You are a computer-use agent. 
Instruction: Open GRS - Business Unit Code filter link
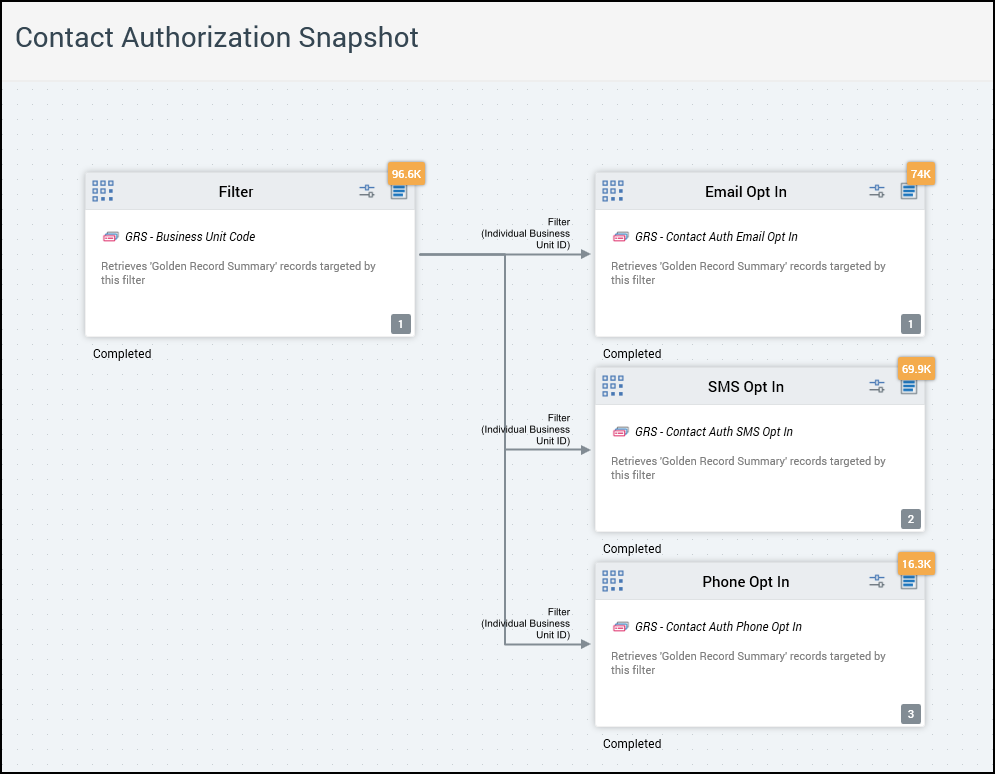tap(190, 237)
